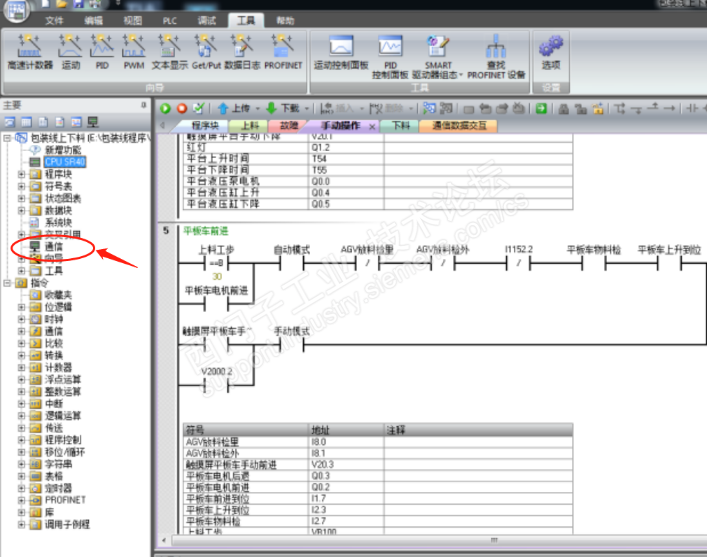Open the 编辑 ribbon tab

[x=93, y=20]
